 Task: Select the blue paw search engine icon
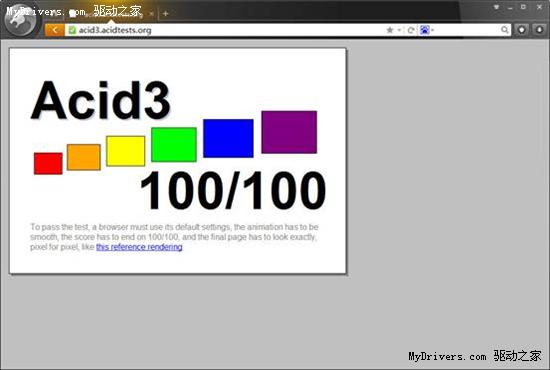[424, 30]
